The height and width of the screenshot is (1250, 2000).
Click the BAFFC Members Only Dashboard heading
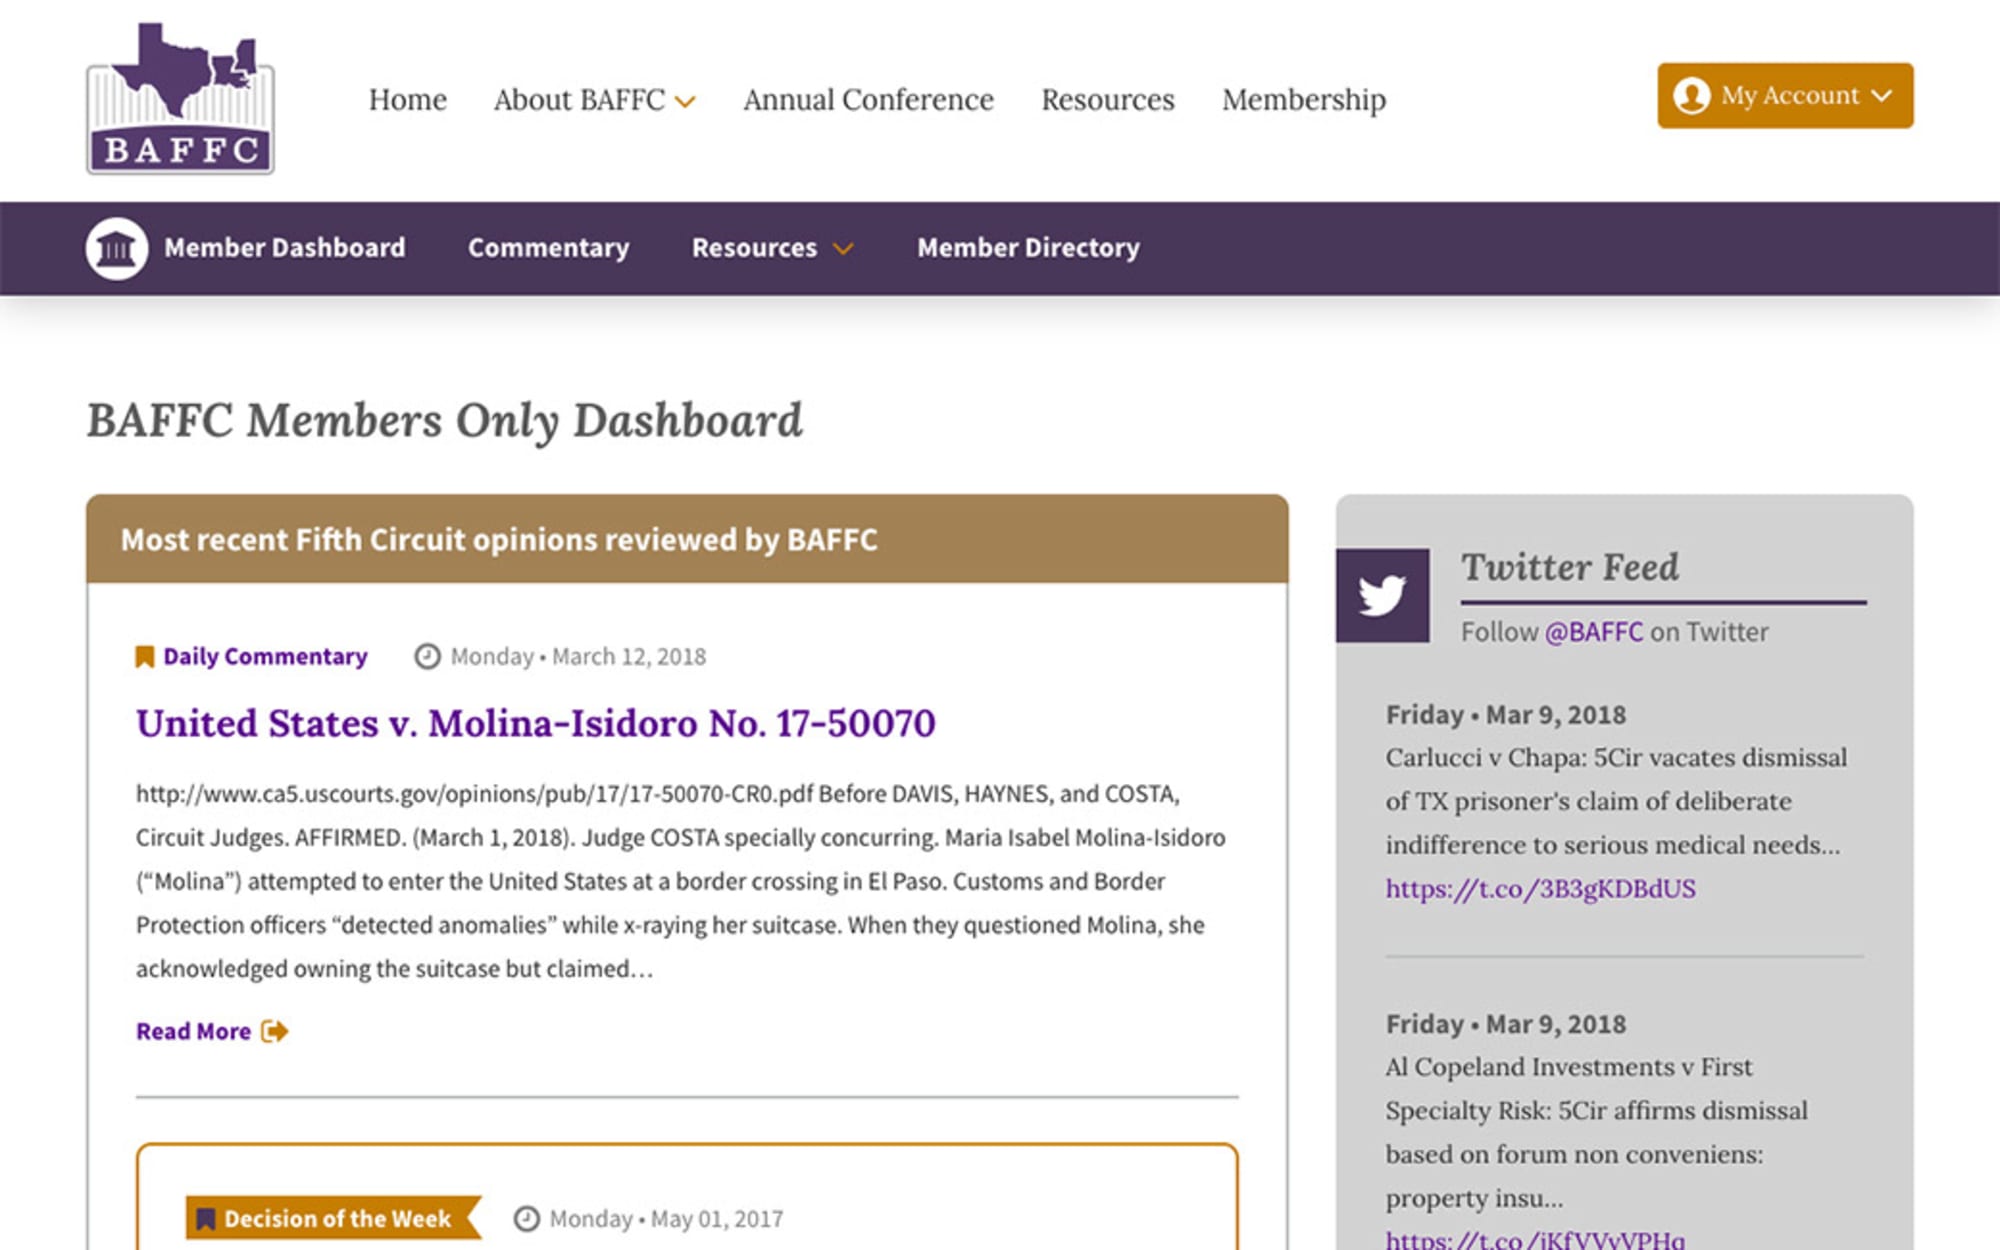click(445, 421)
